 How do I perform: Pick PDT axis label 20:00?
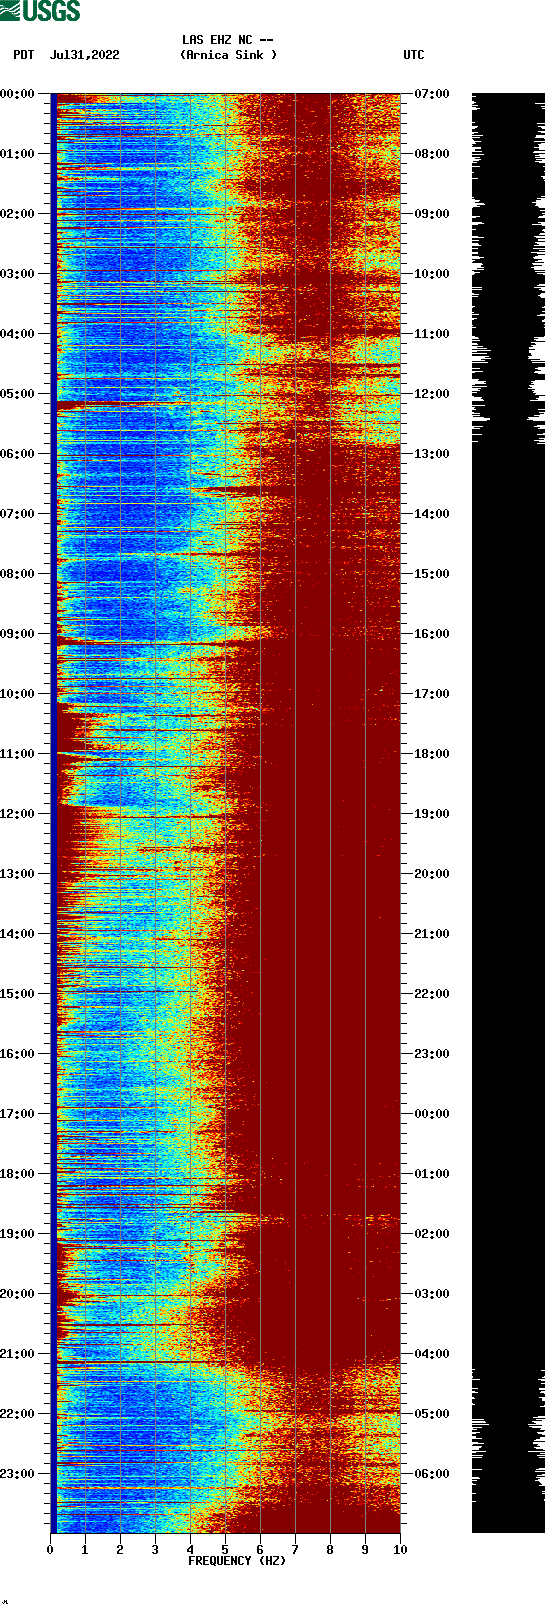[x=18, y=1294]
